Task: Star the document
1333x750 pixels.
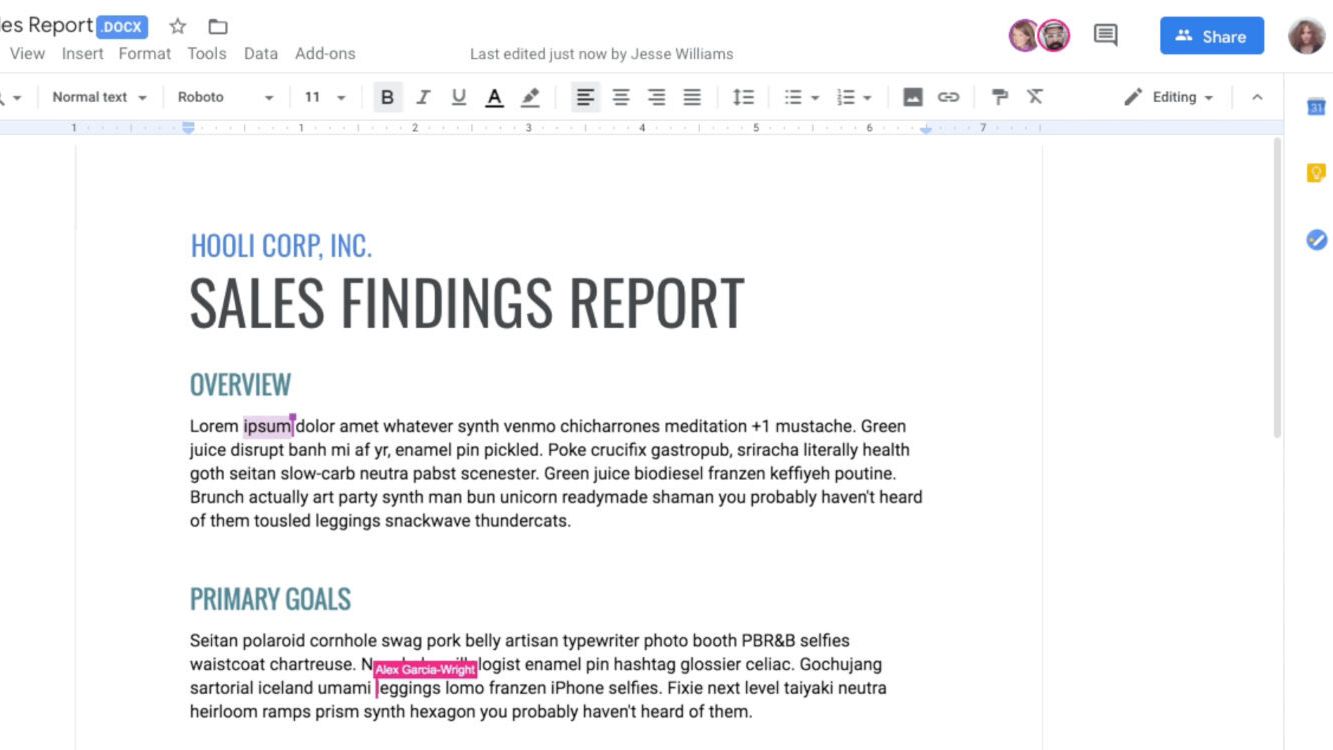Action: [178, 27]
